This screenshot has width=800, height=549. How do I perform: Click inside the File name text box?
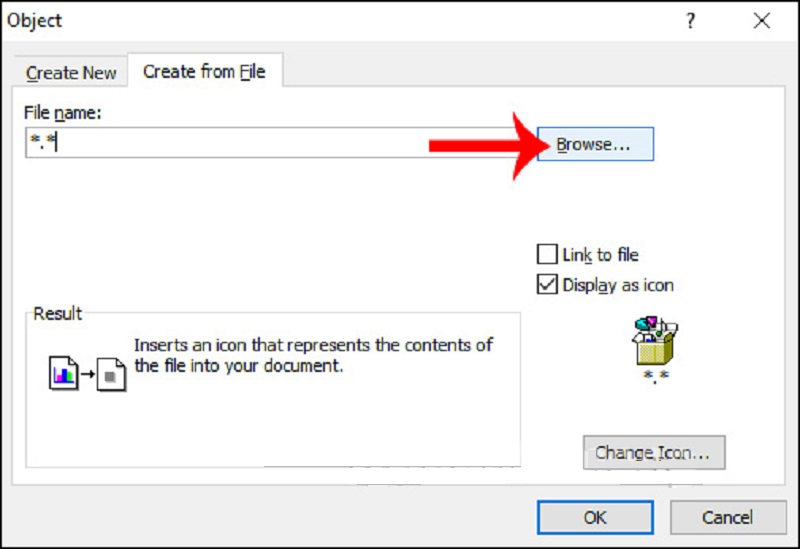[x=230, y=143]
